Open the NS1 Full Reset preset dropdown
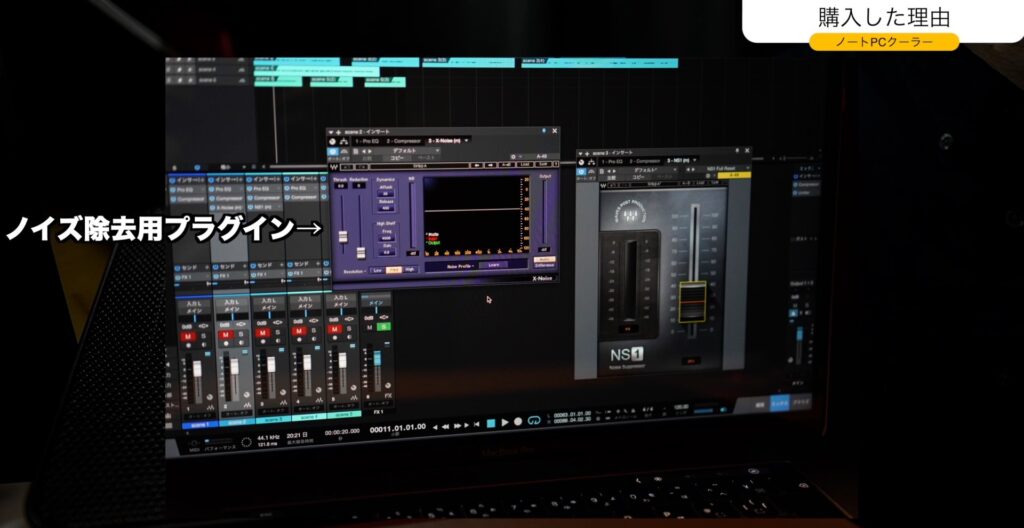This screenshot has width=1024, height=528. [728, 169]
